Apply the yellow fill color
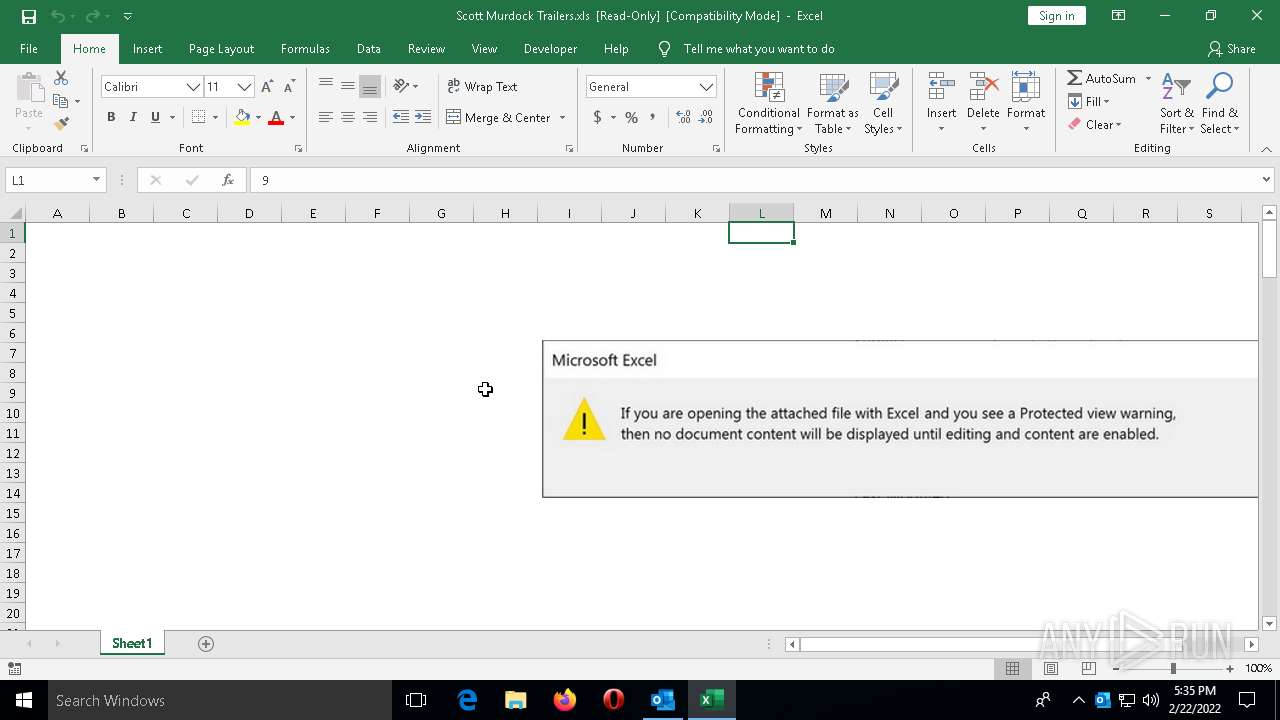The image size is (1280, 720). 242,117
